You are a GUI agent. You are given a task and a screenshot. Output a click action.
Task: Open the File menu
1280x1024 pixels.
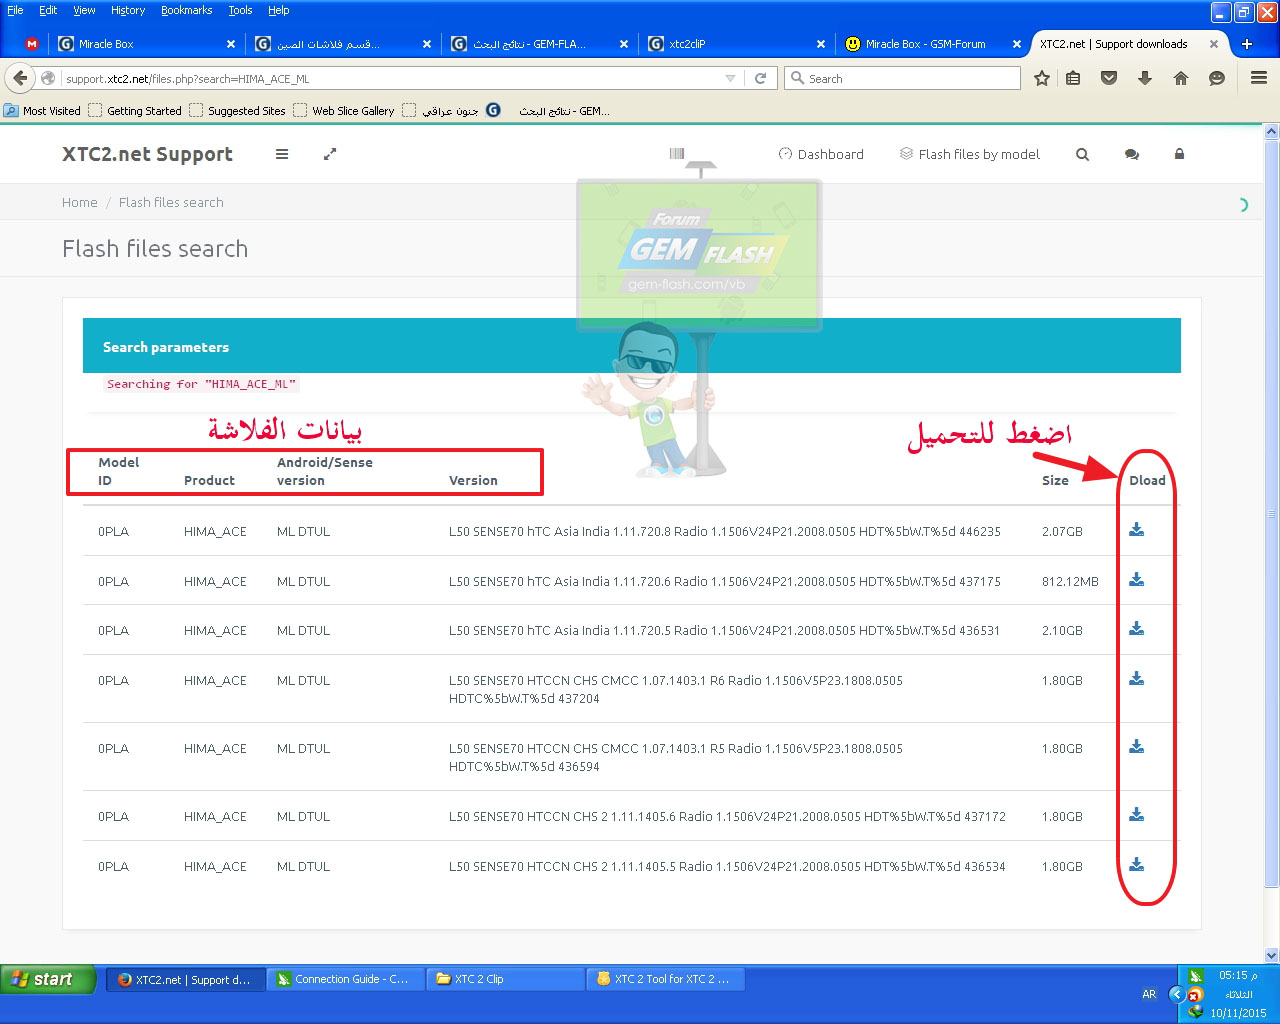click(15, 10)
